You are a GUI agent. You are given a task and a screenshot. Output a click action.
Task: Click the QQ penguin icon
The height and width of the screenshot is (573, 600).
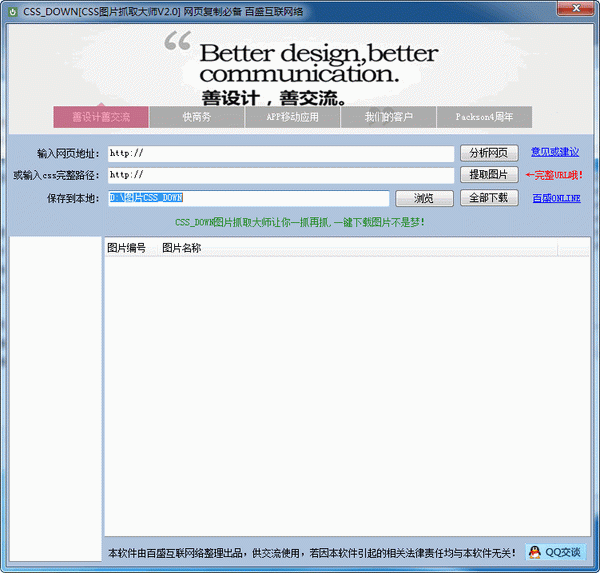pyautogui.click(x=535, y=552)
